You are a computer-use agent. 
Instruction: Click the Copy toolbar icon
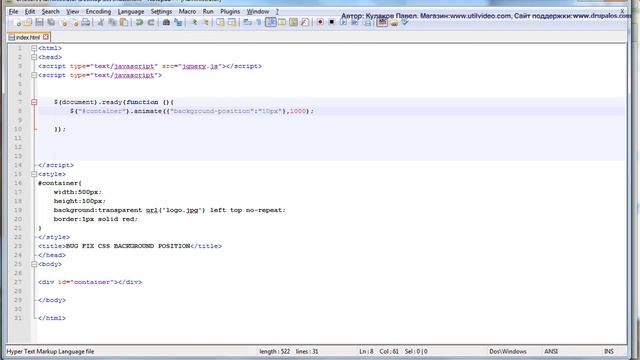coord(112,22)
